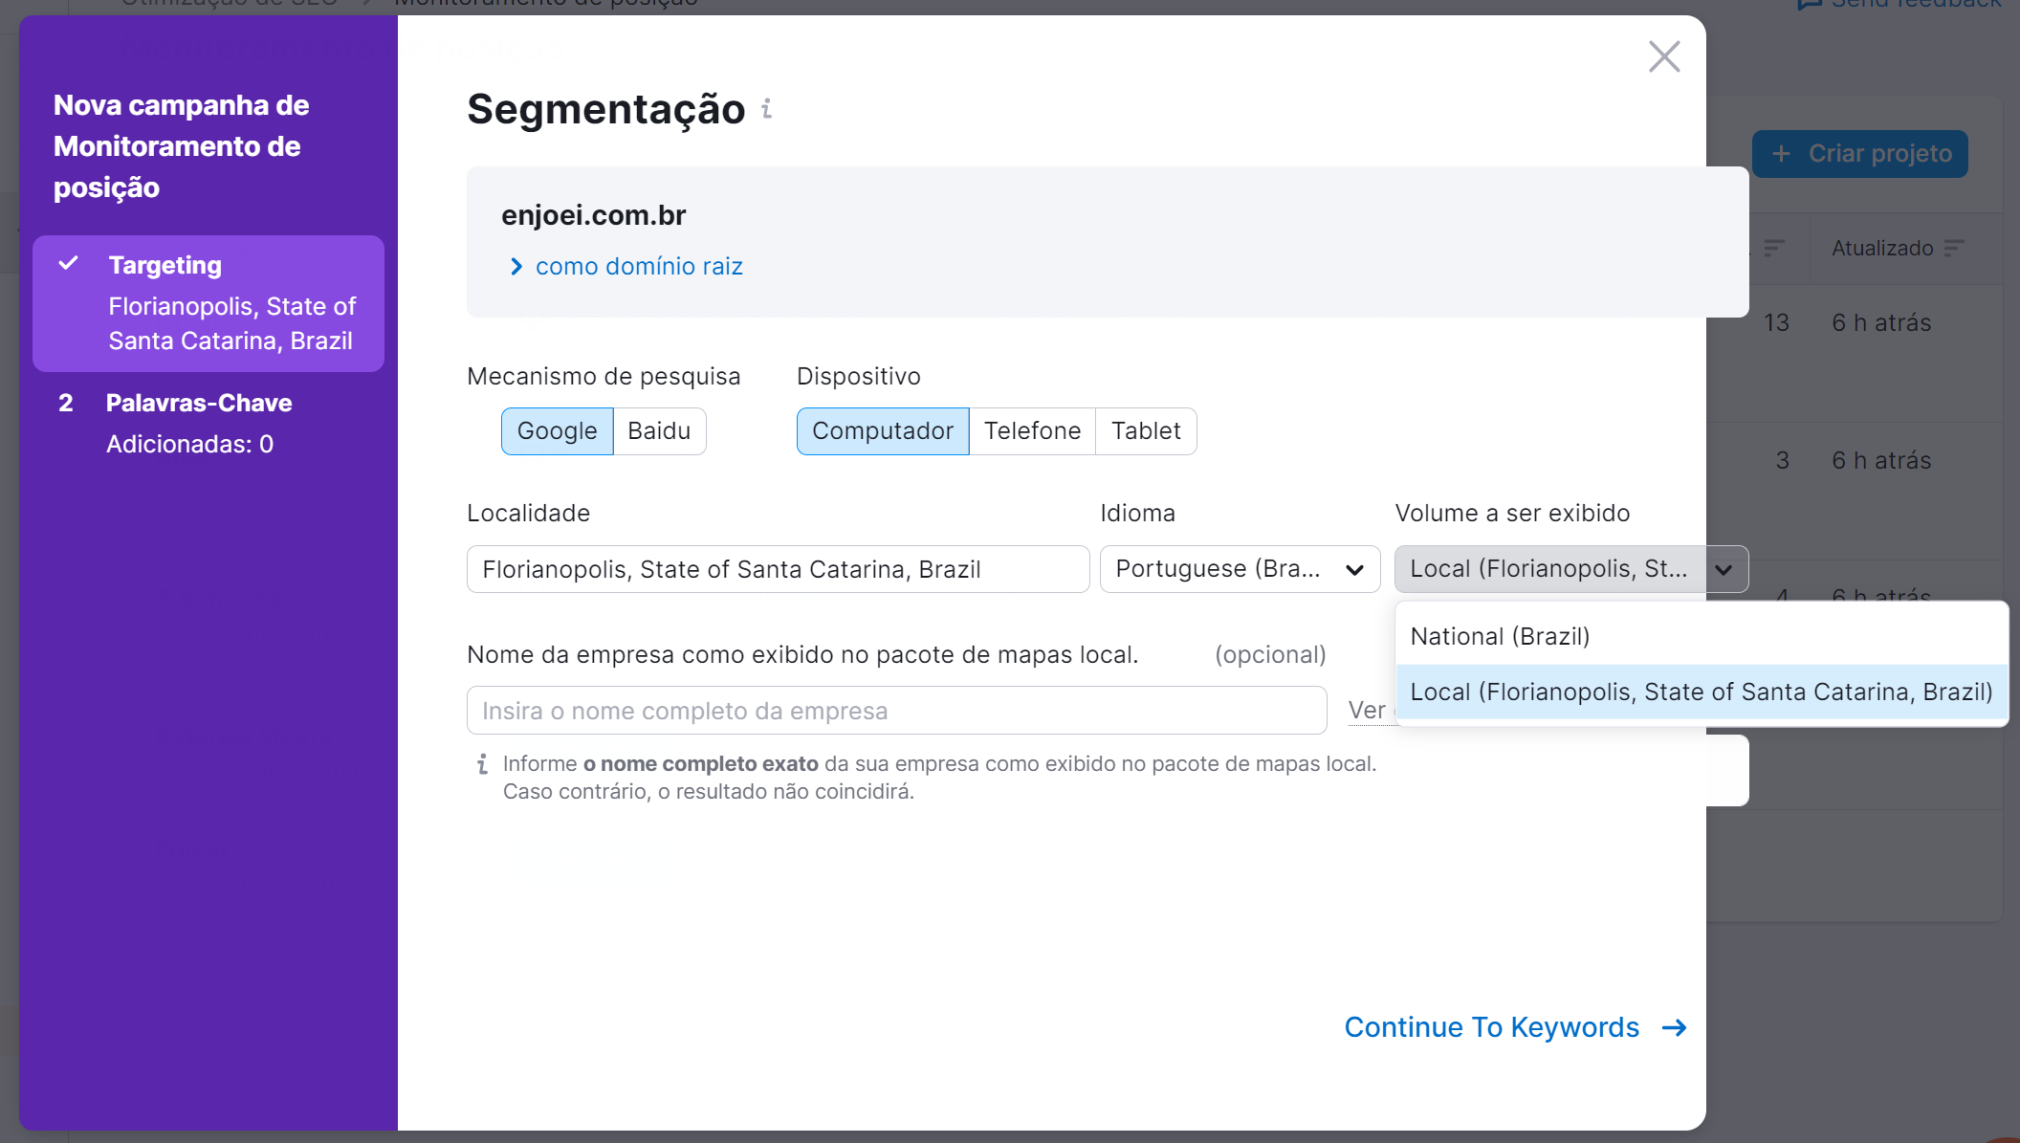Viewport: 2020px width, 1143px height.
Task: Click the Baidu search engine icon
Action: tap(659, 430)
